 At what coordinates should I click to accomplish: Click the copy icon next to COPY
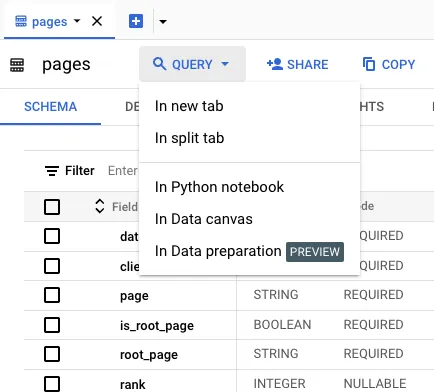369,64
